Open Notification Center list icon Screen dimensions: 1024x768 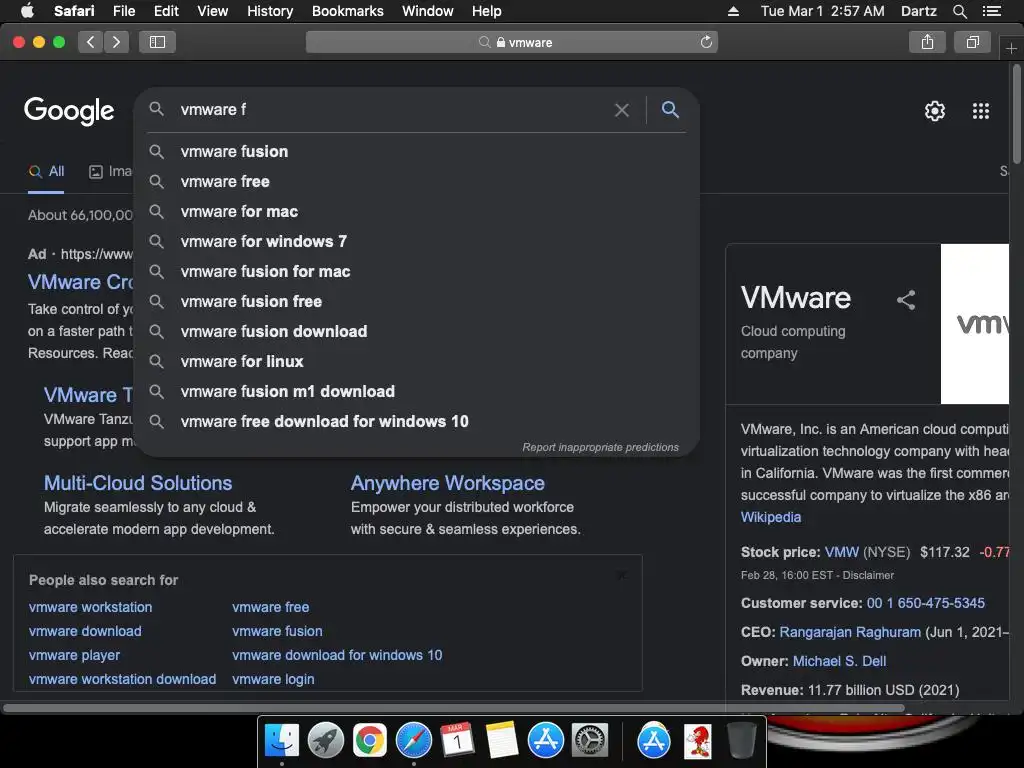tap(991, 11)
